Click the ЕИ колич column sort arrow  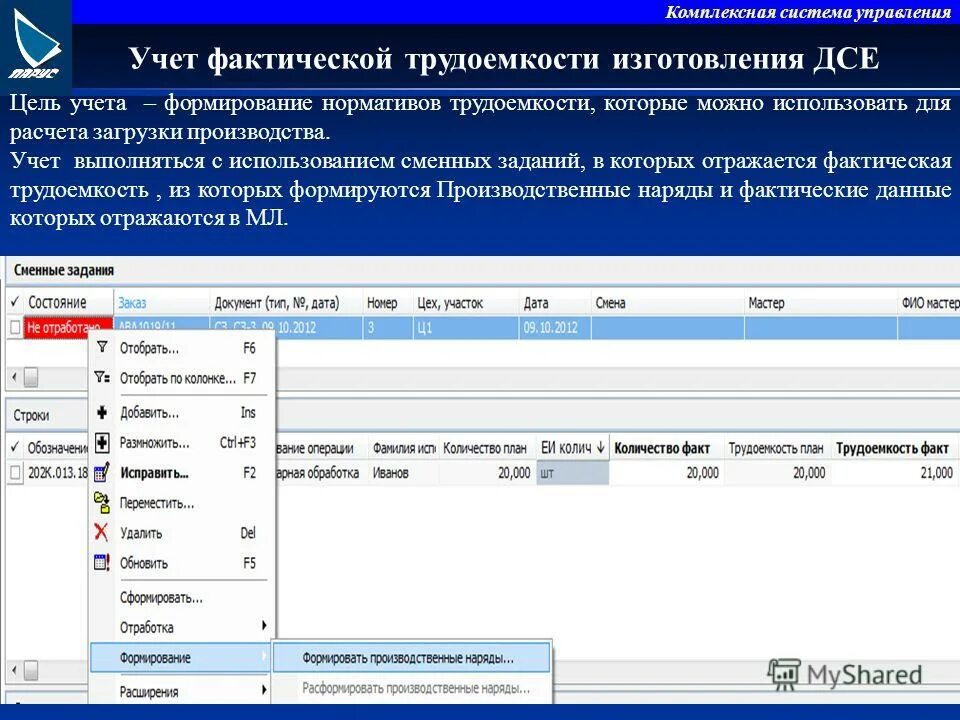pos(601,448)
